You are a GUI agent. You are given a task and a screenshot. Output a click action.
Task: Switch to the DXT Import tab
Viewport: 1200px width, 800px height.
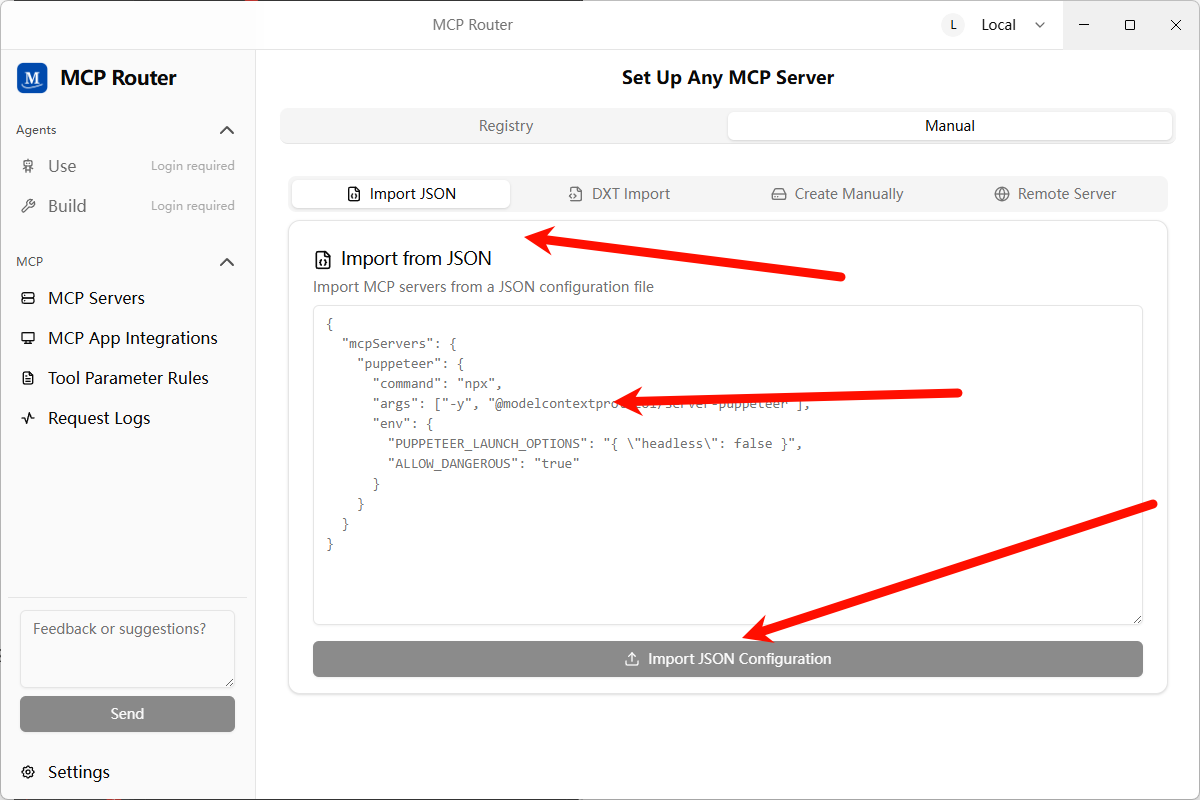619,194
